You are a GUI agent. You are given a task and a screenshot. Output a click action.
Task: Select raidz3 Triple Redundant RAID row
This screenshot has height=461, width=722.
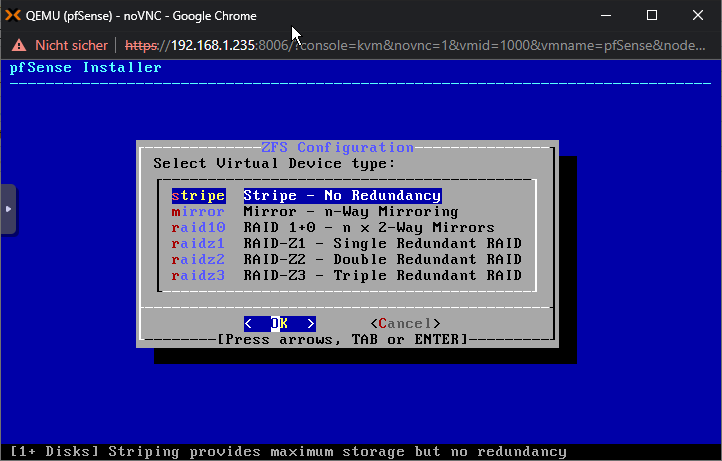click(346, 275)
